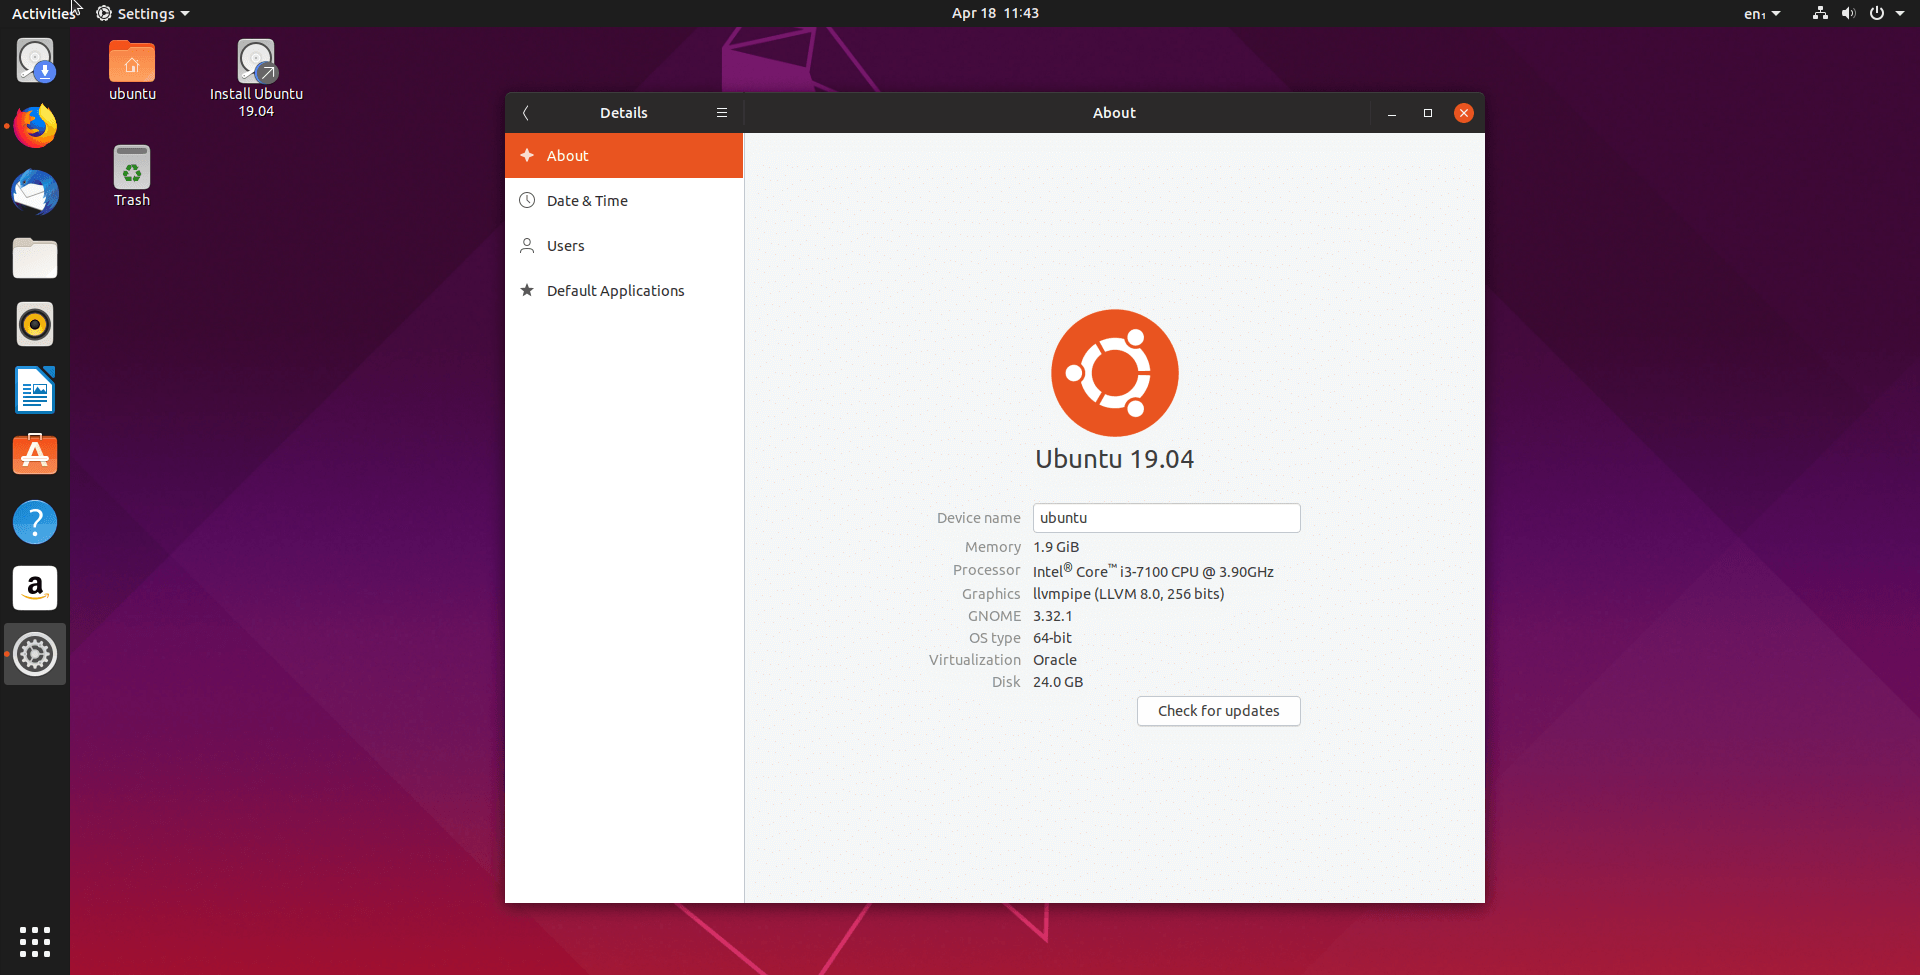Click the volume speaker icon in top bar
This screenshot has width=1920, height=975.
(x=1848, y=13)
